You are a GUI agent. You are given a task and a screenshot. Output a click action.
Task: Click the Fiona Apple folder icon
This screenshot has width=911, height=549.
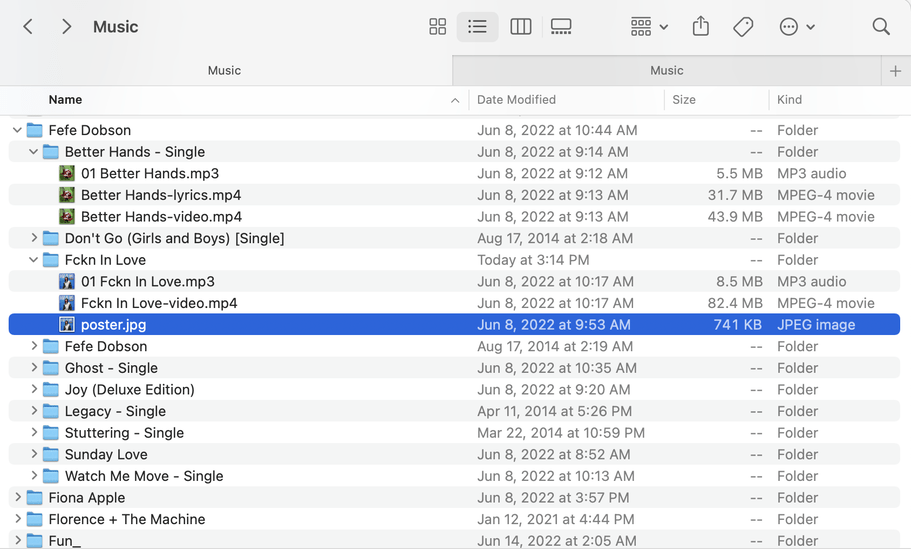click(34, 498)
